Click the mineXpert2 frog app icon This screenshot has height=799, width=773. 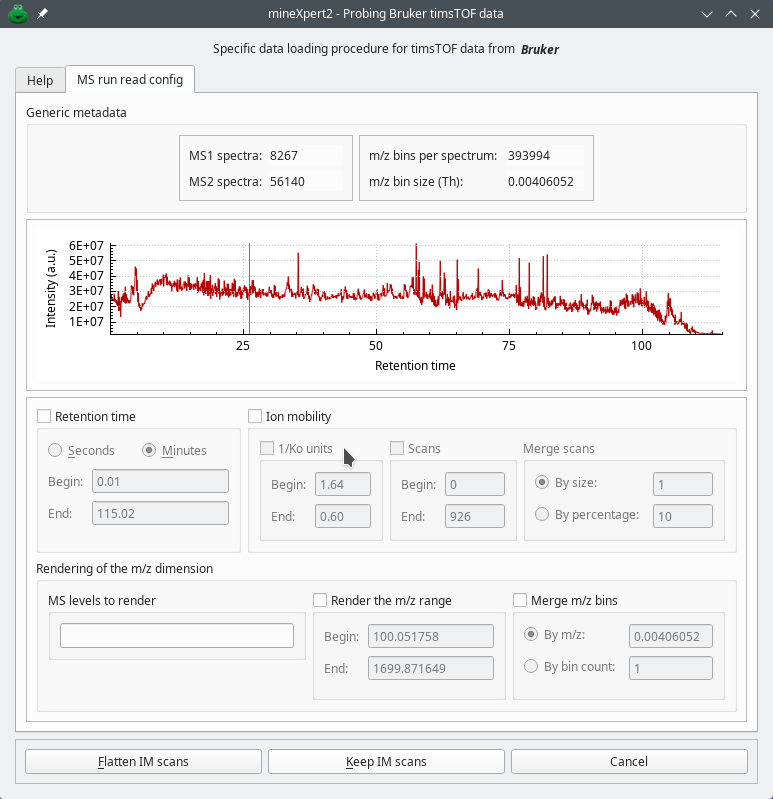tap(17, 14)
